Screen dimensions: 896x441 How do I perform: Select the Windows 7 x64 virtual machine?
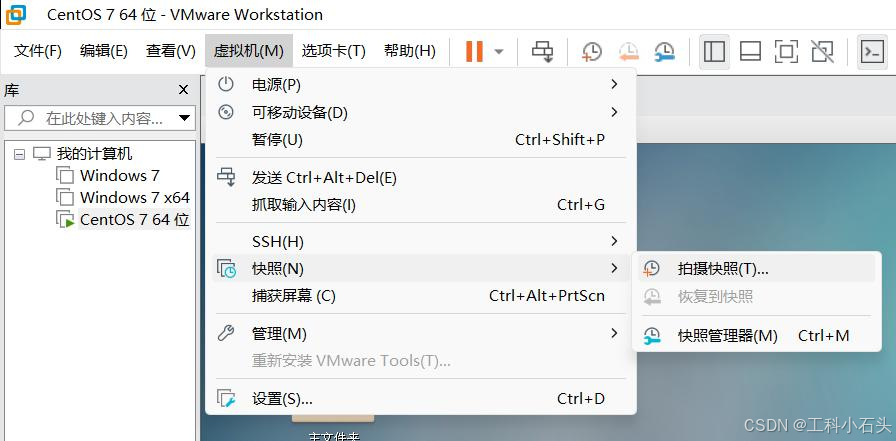(x=134, y=198)
